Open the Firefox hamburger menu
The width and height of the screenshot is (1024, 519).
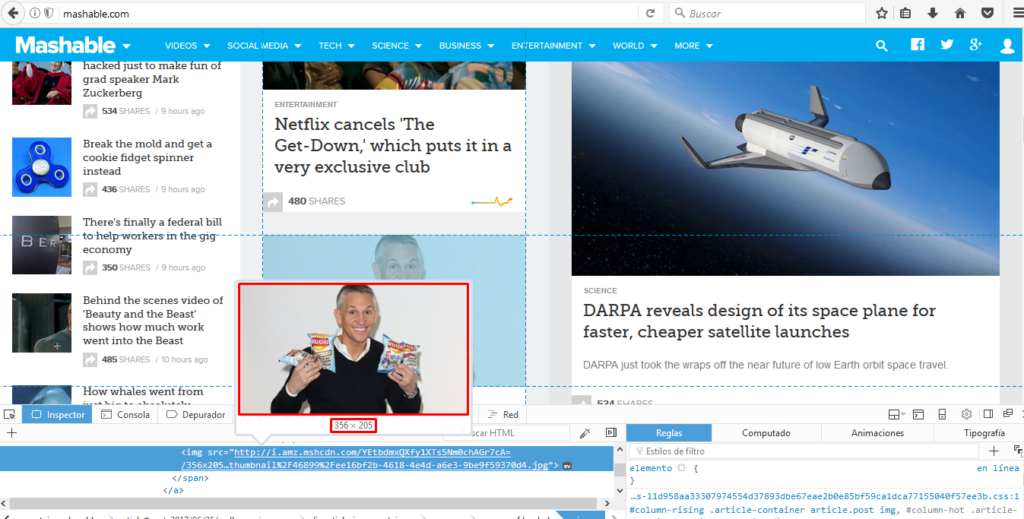pyautogui.click(x=1017, y=13)
